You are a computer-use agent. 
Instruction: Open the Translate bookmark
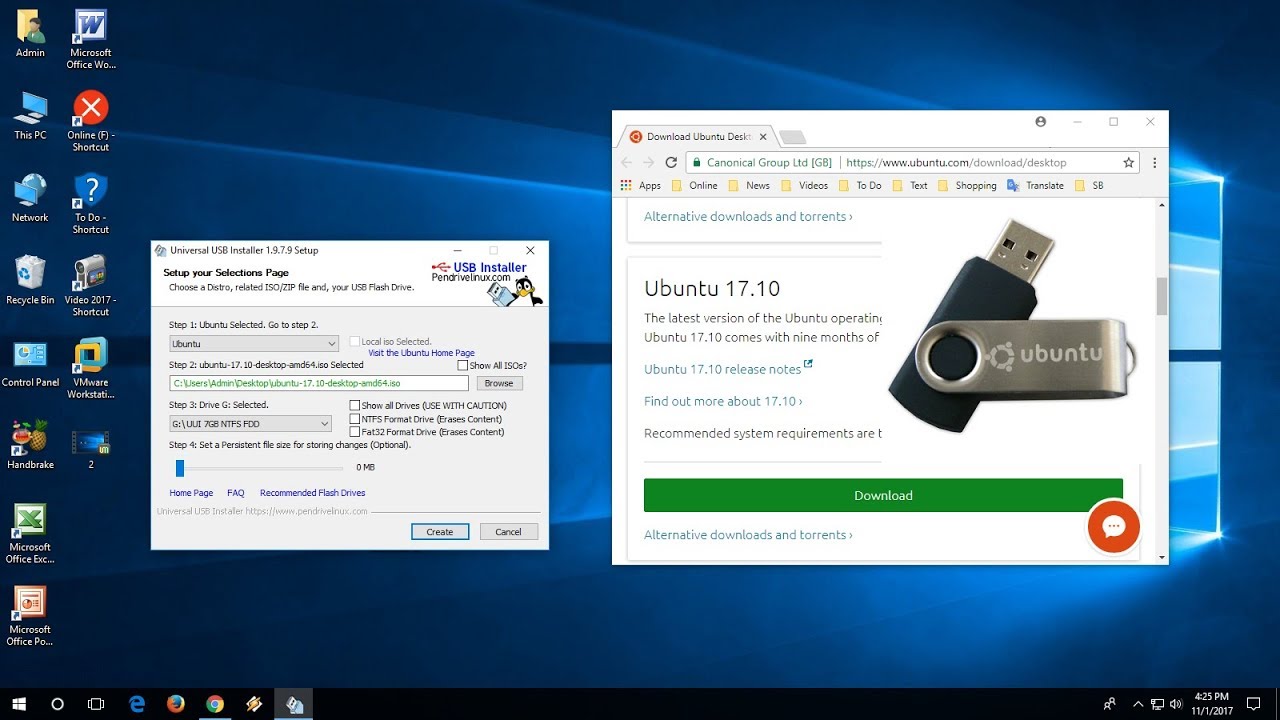coord(1035,185)
